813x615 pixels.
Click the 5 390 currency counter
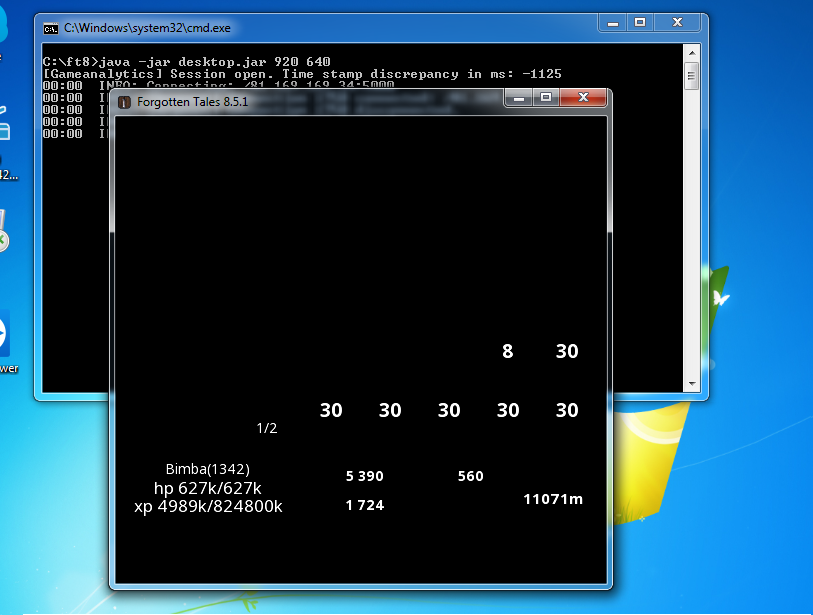coord(364,476)
